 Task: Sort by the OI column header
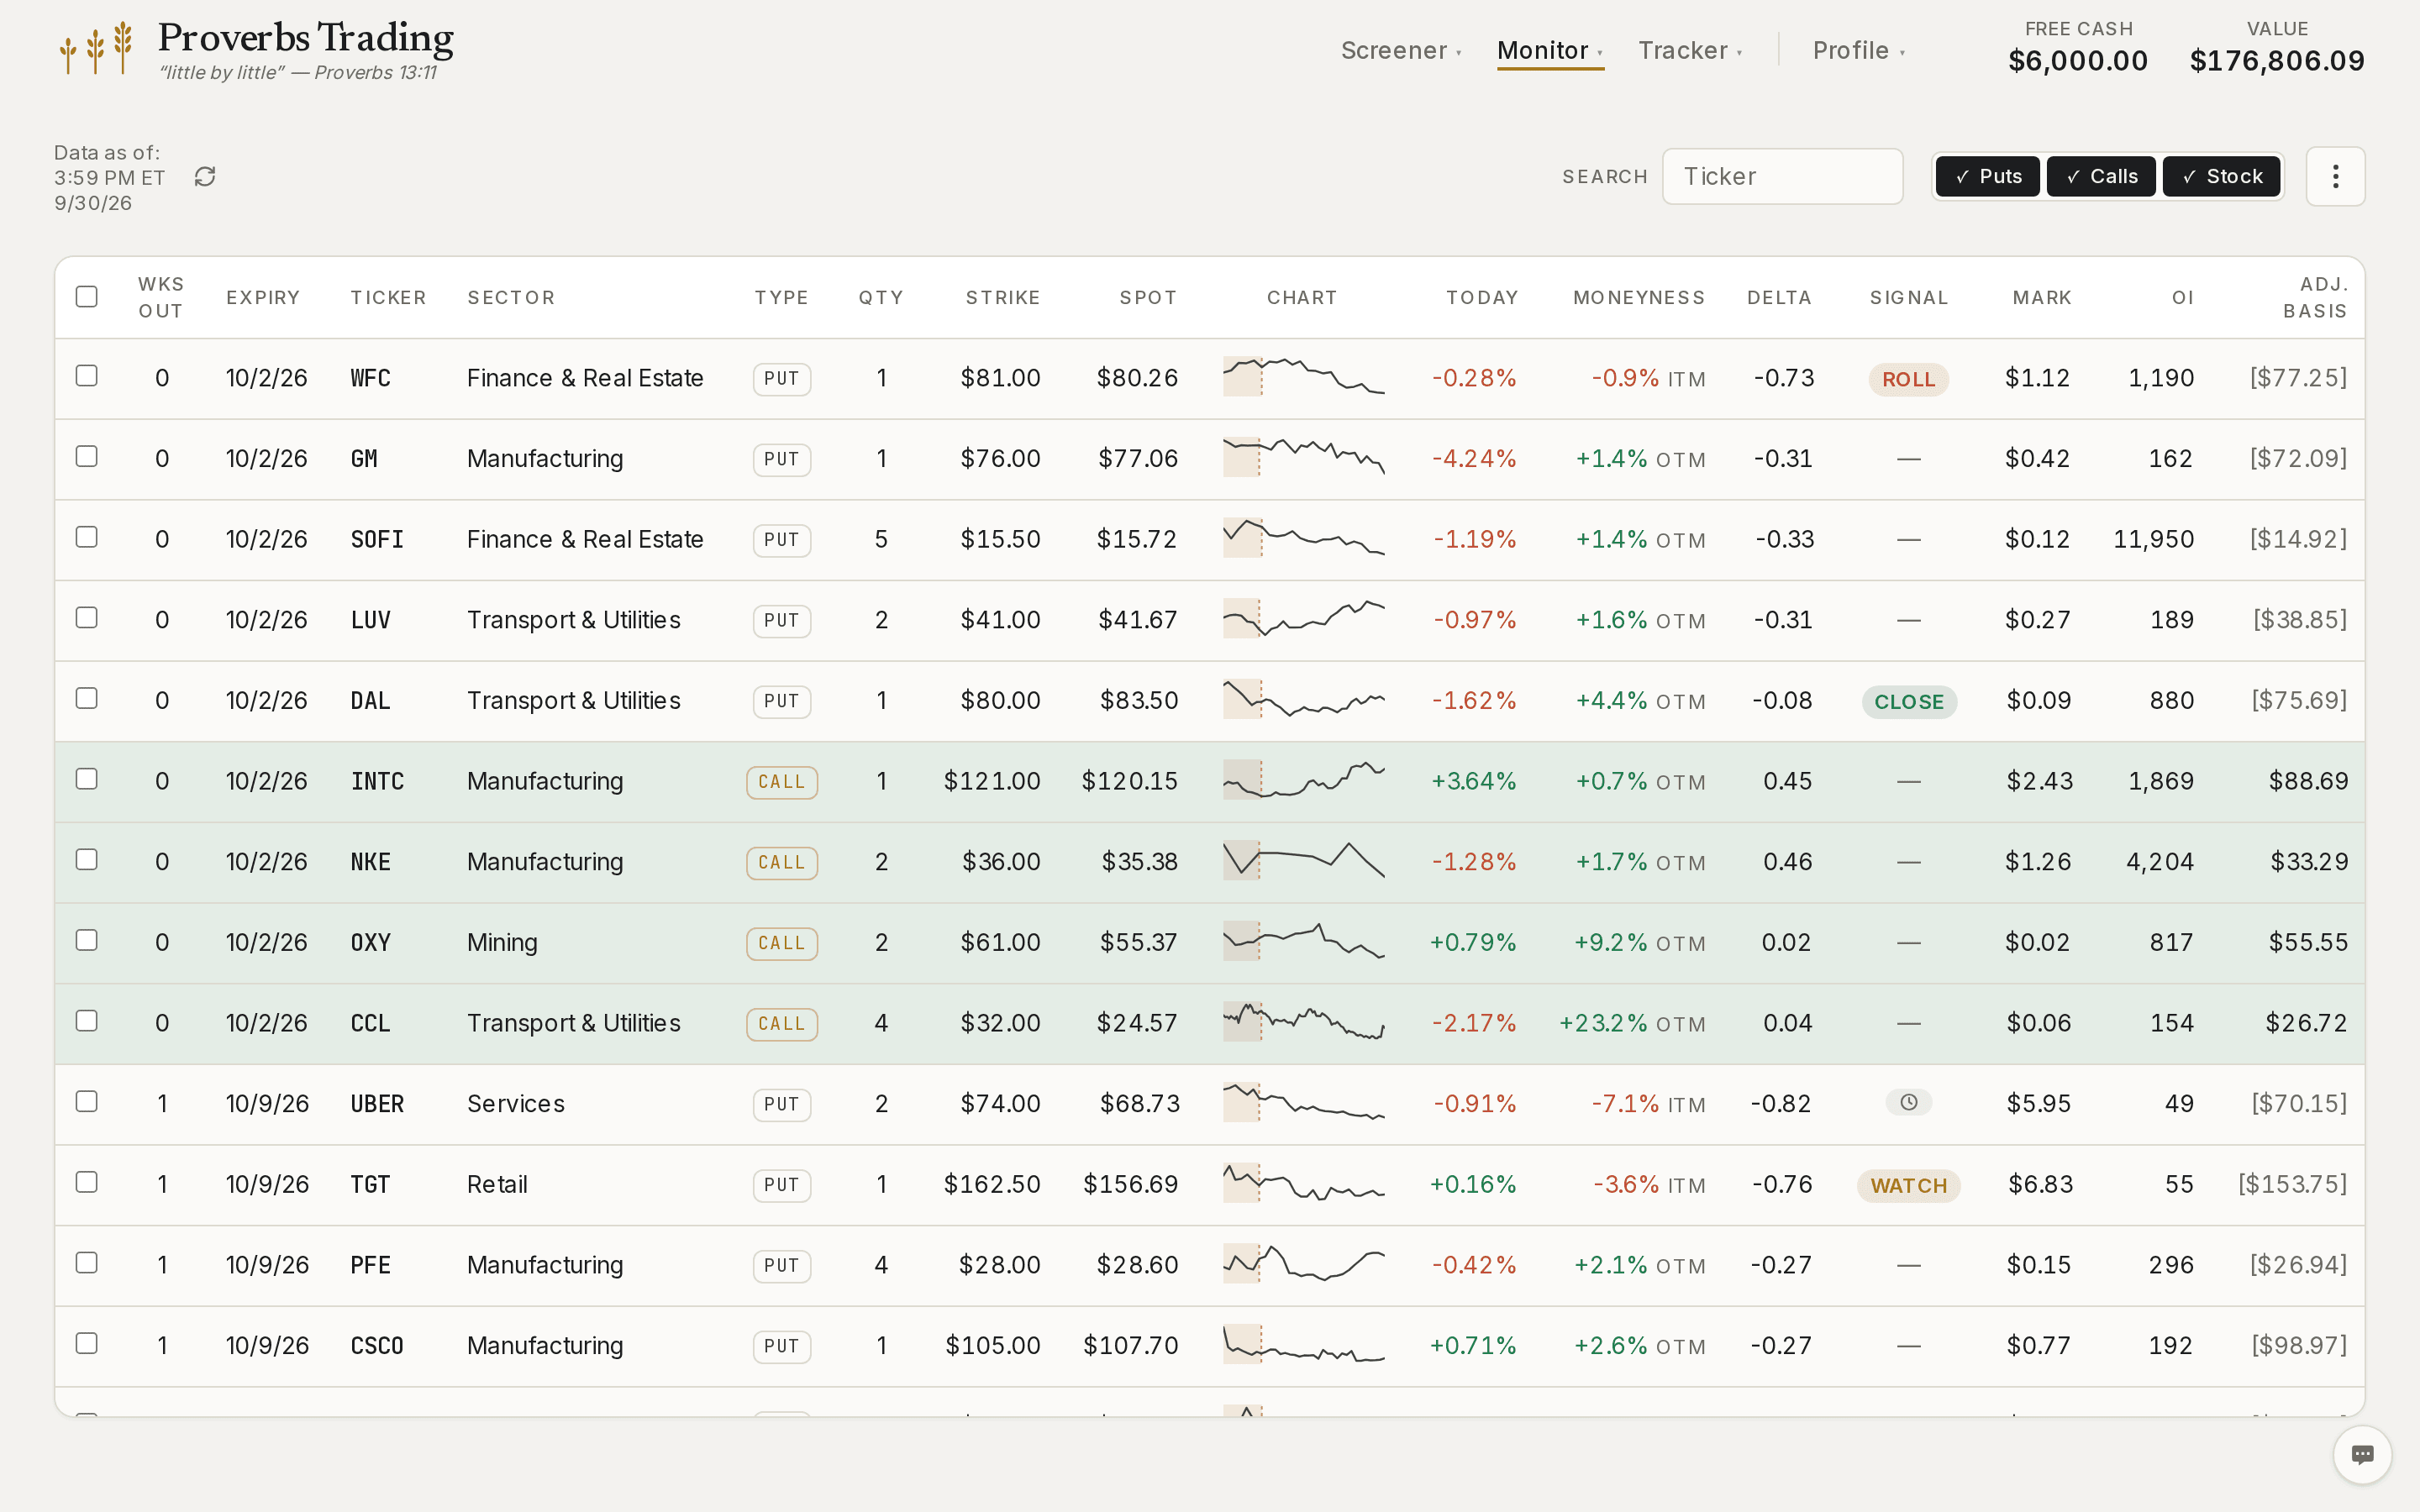(x=2182, y=298)
